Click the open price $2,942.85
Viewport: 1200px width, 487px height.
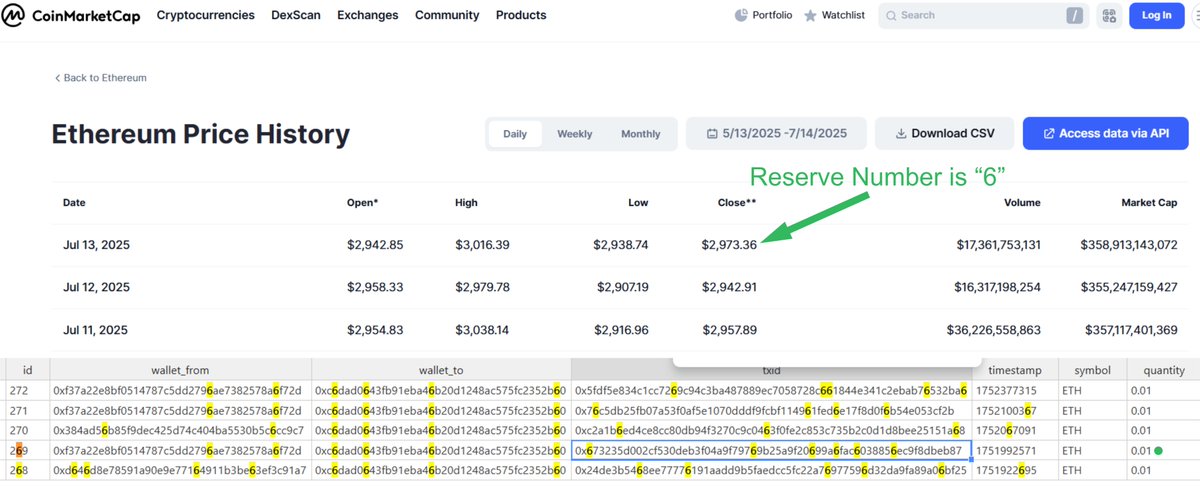(375, 245)
